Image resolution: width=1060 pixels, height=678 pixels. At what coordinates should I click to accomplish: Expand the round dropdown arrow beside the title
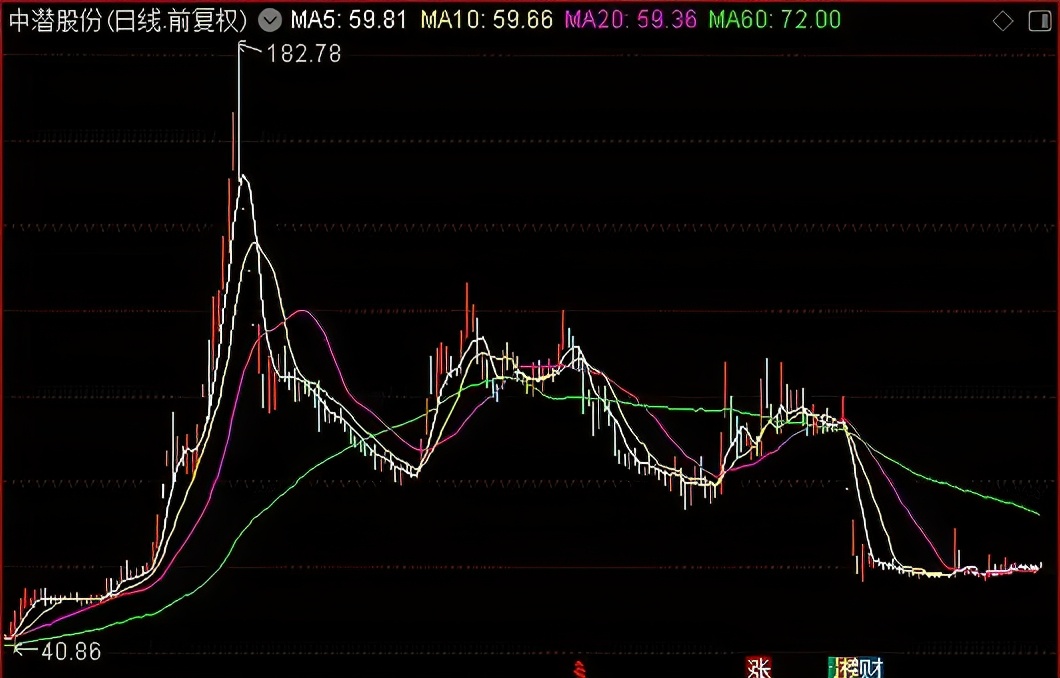pos(269,19)
